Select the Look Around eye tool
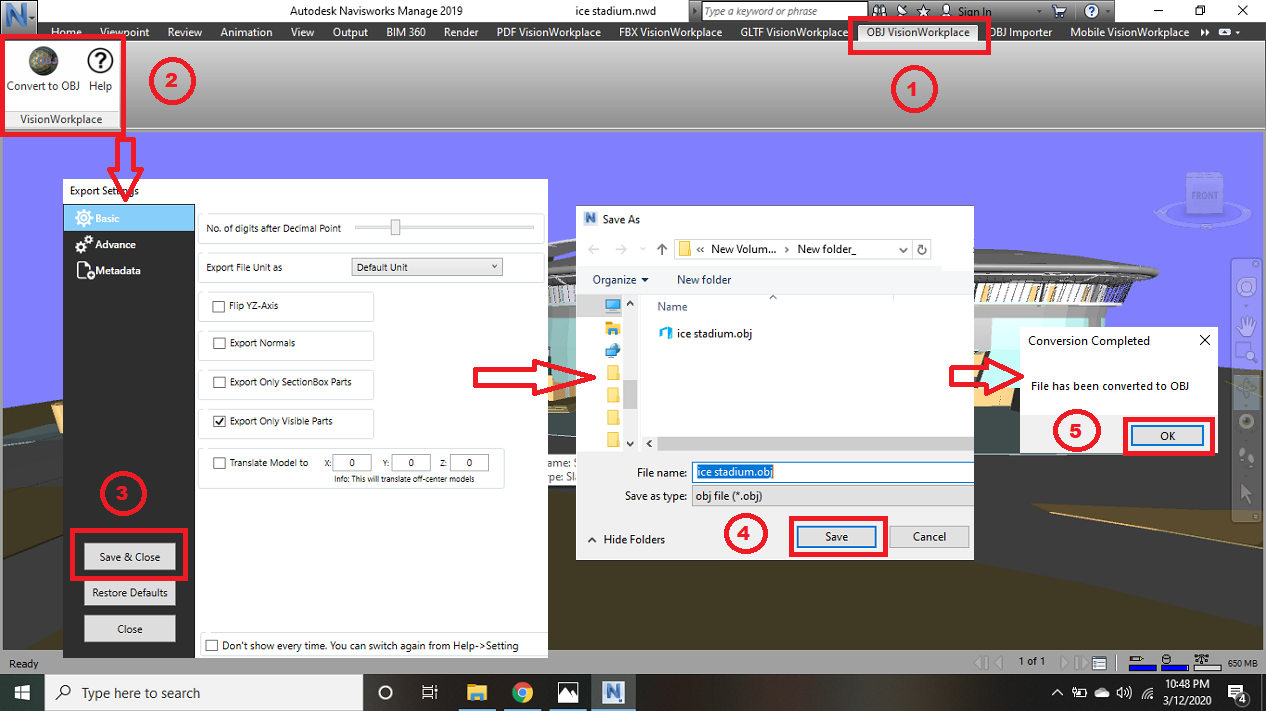 click(x=1246, y=421)
